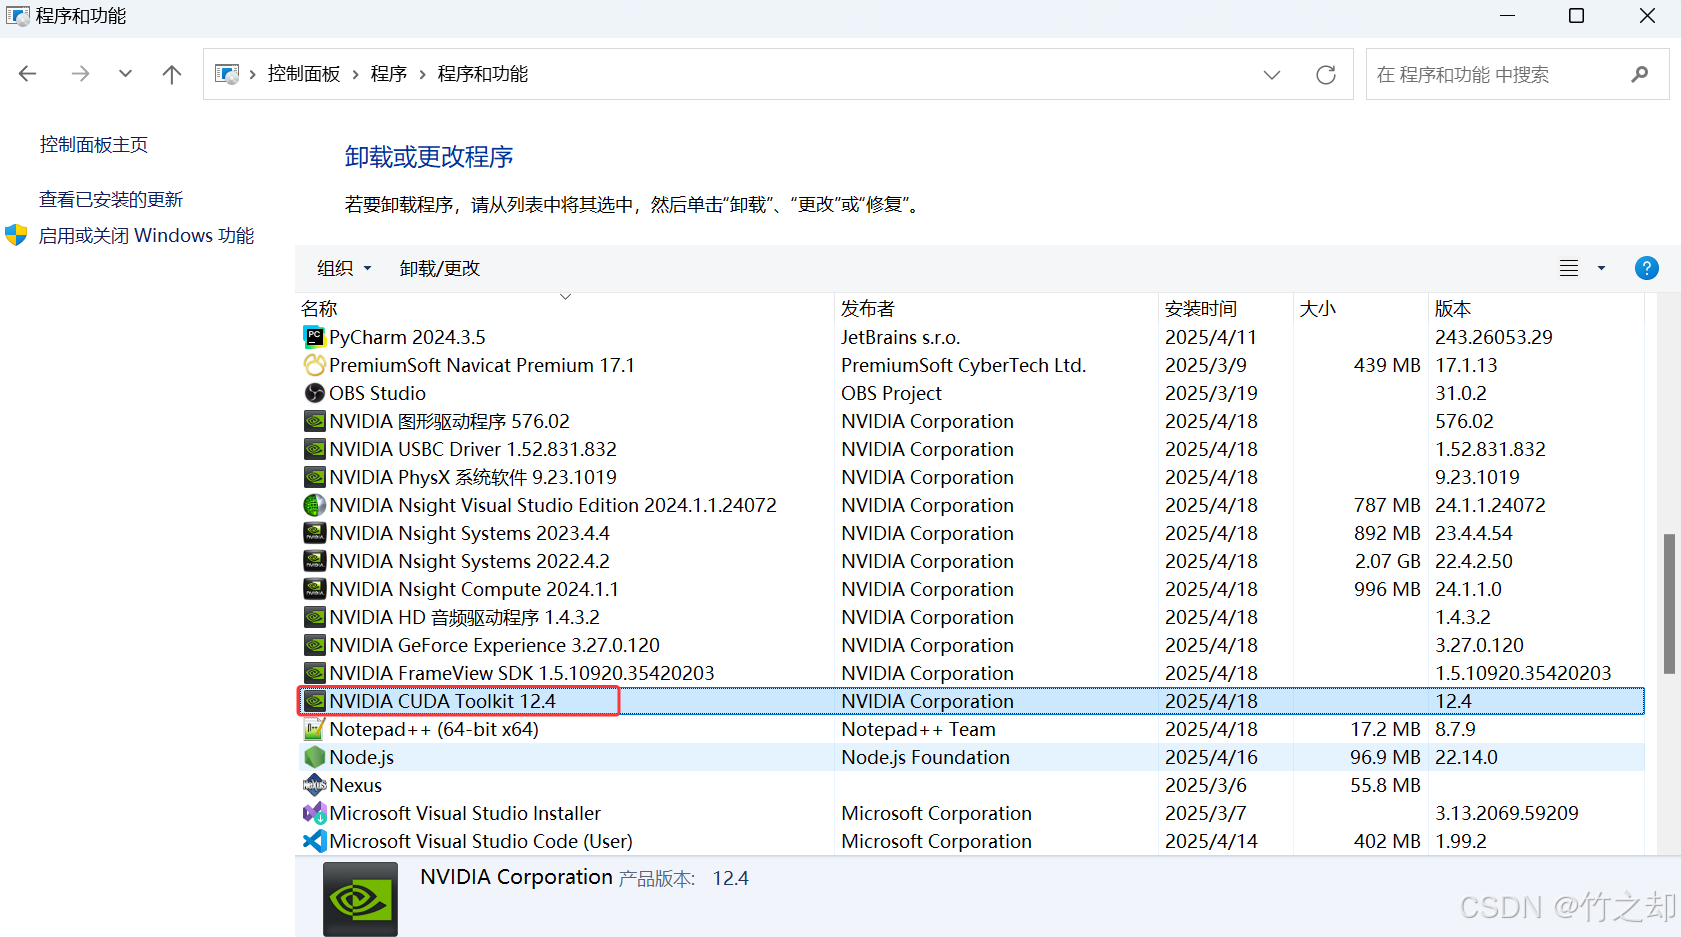The height and width of the screenshot is (937, 1681).
Task: Click the control panel icon in address bar
Action: pos(227,74)
